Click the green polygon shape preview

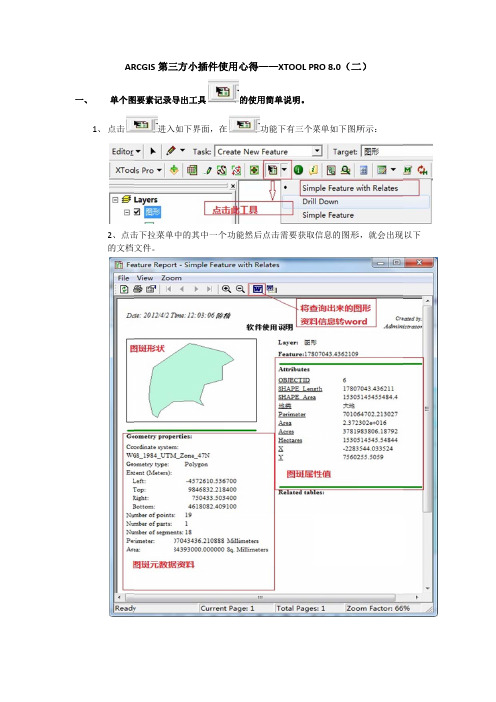tap(188, 381)
